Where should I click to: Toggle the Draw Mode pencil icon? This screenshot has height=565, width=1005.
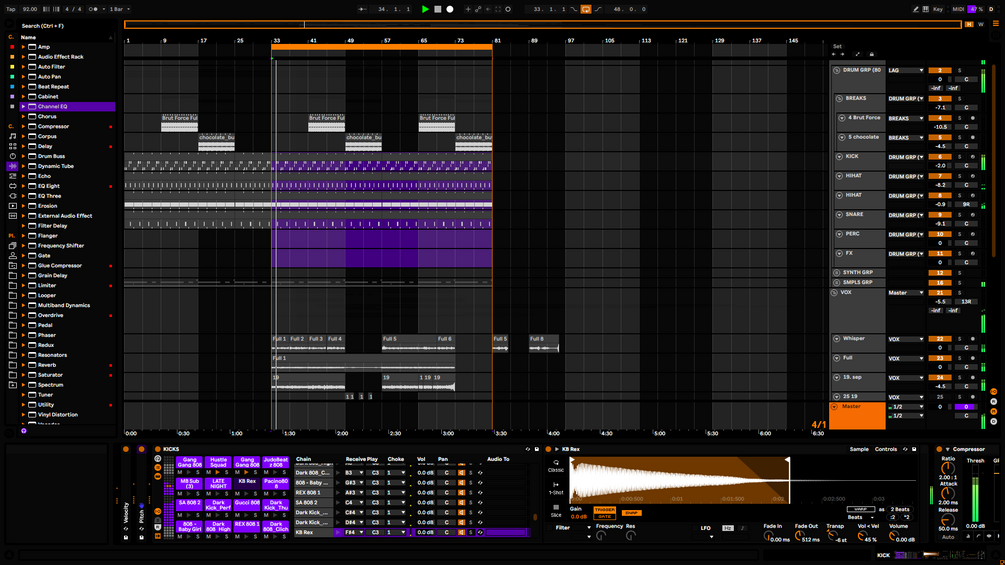coord(915,9)
